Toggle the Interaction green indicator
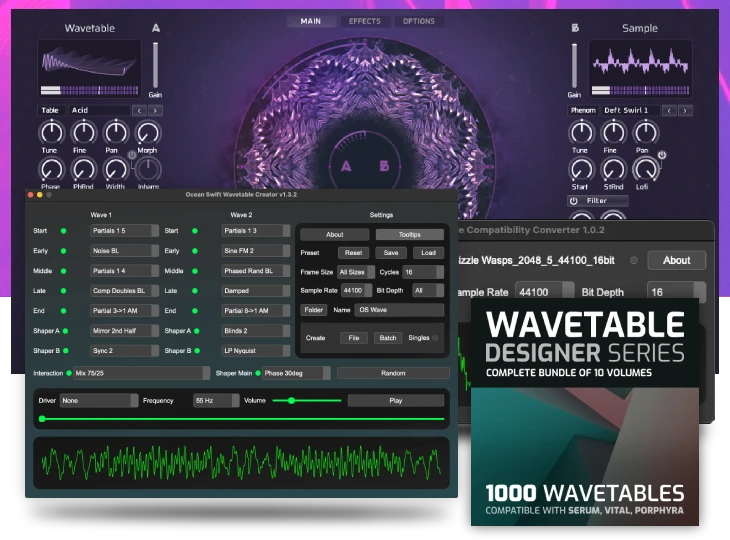Screen dimensions: 730x540 pos(69,373)
